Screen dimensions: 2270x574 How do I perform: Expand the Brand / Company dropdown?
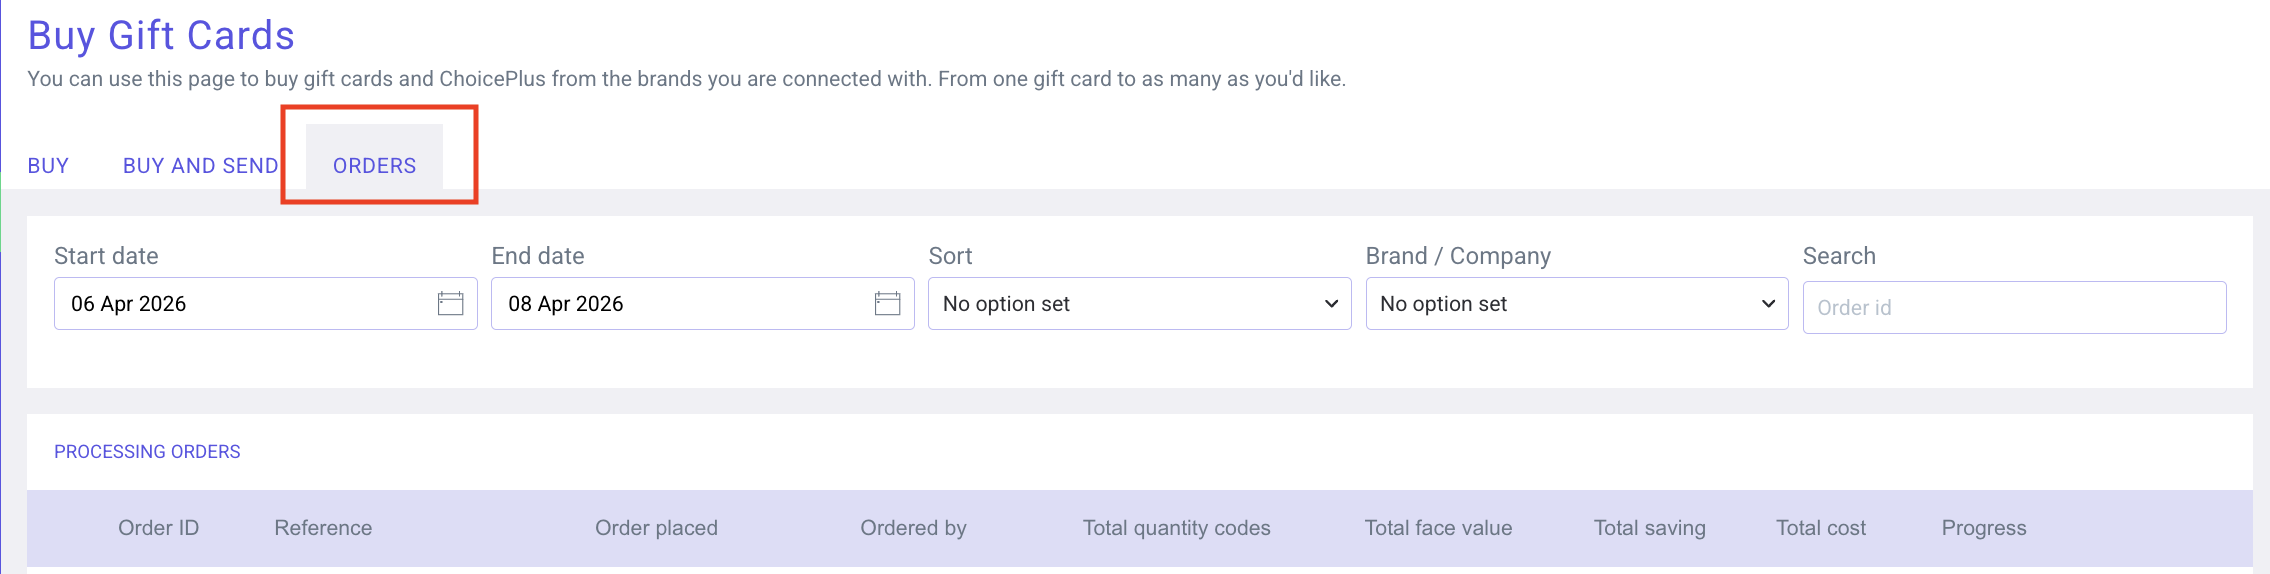pyautogui.click(x=1576, y=304)
